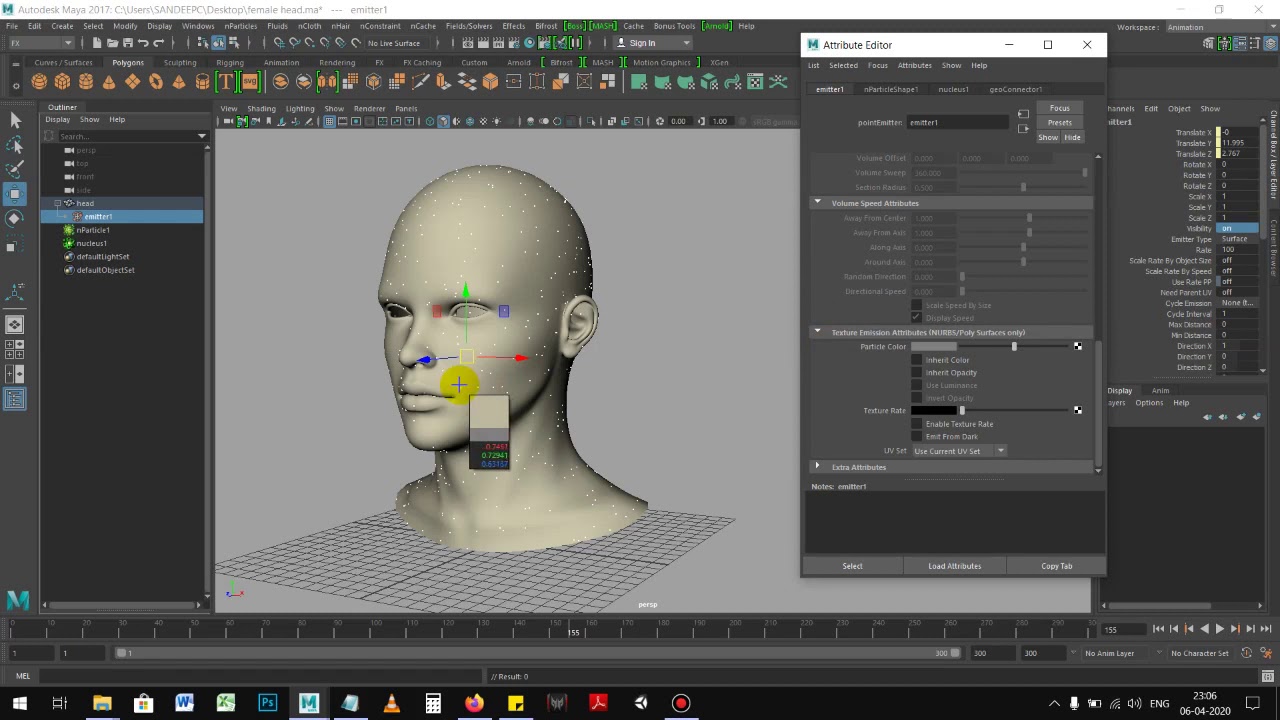The height and width of the screenshot is (720, 1280).
Task: Open Photoshop from the Windows taskbar
Action: (x=267, y=703)
